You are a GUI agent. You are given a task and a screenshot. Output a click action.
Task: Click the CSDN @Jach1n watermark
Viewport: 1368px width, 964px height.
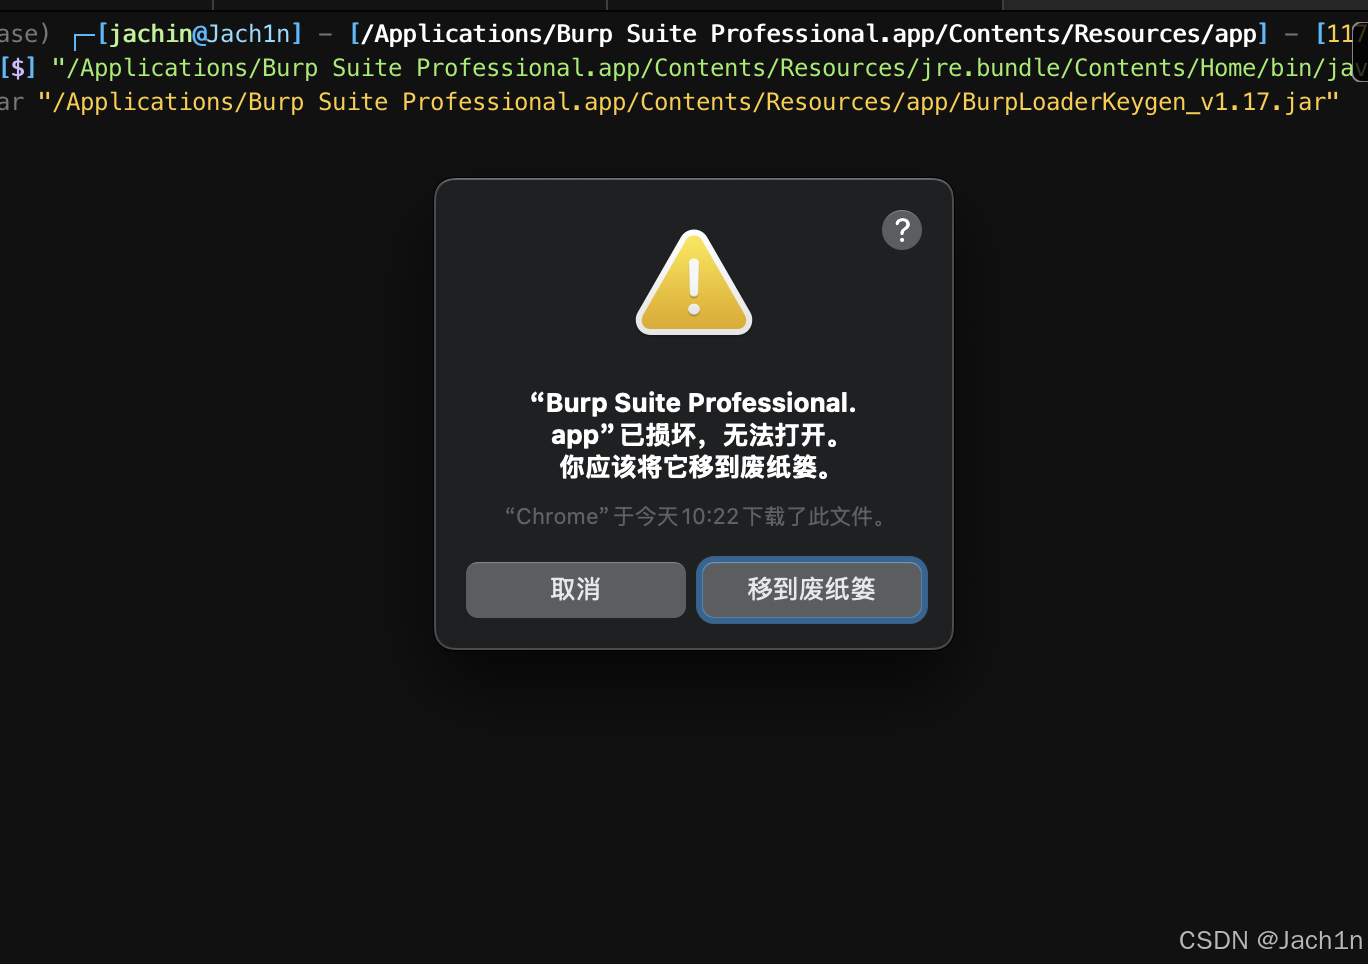[x=1270, y=940]
